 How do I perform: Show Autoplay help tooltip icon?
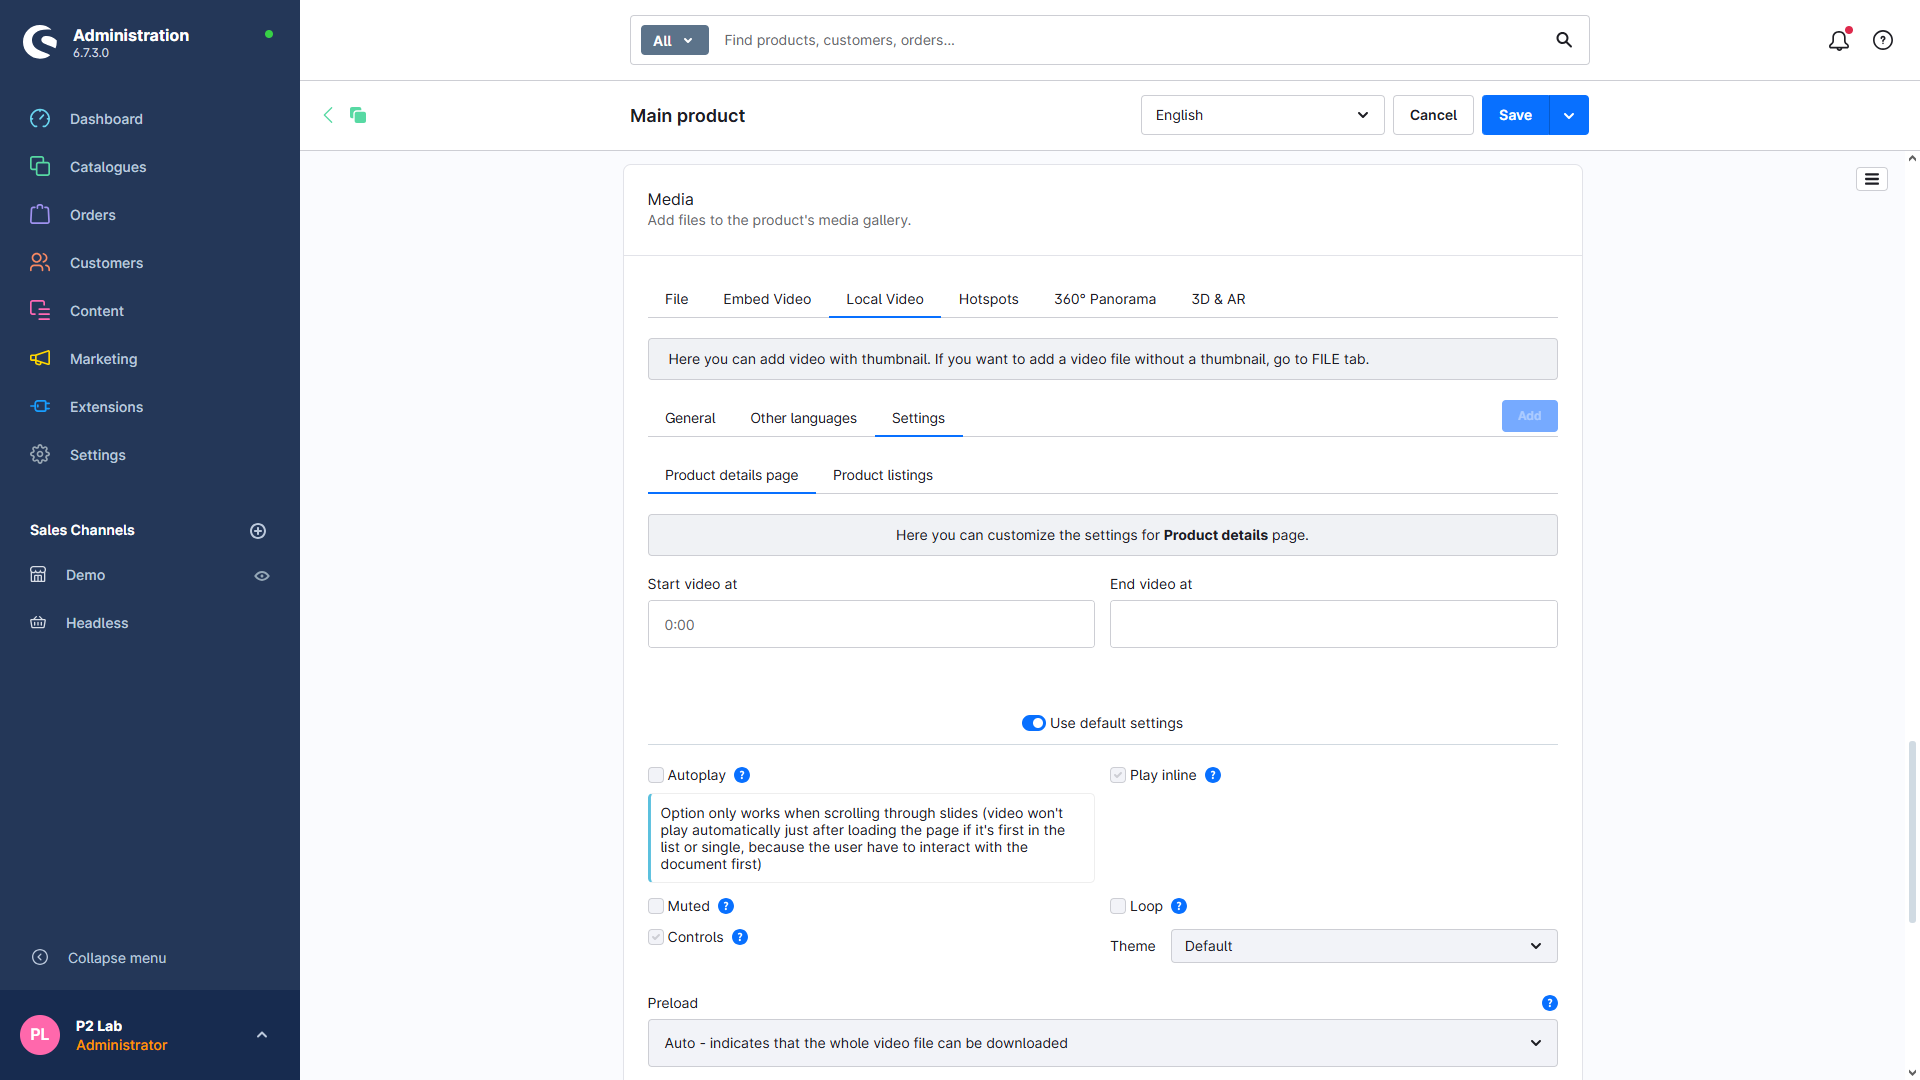742,775
